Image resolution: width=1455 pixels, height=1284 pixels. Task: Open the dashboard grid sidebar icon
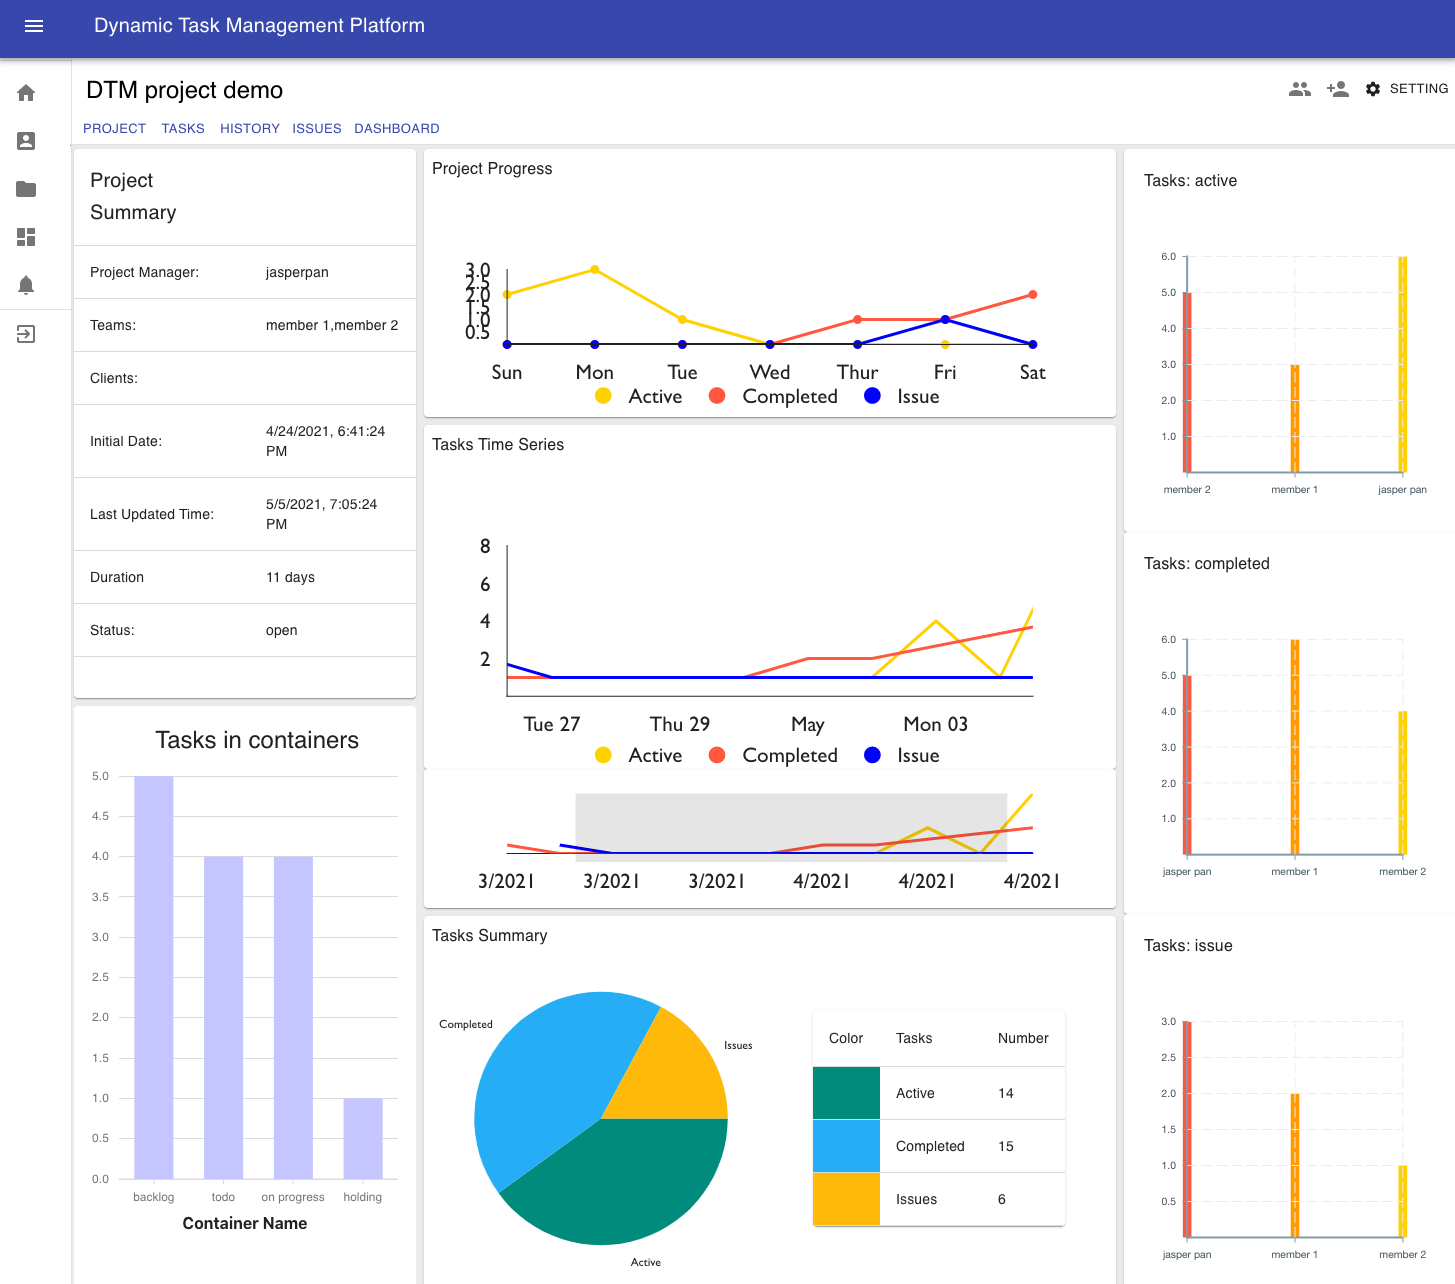coord(26,237)
